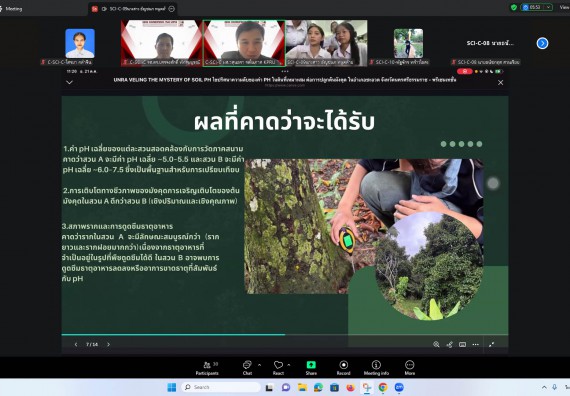The height and width of the screenshot is (396, 570).
Task: Click the green encryption shield icon
Action: point(514,7)
